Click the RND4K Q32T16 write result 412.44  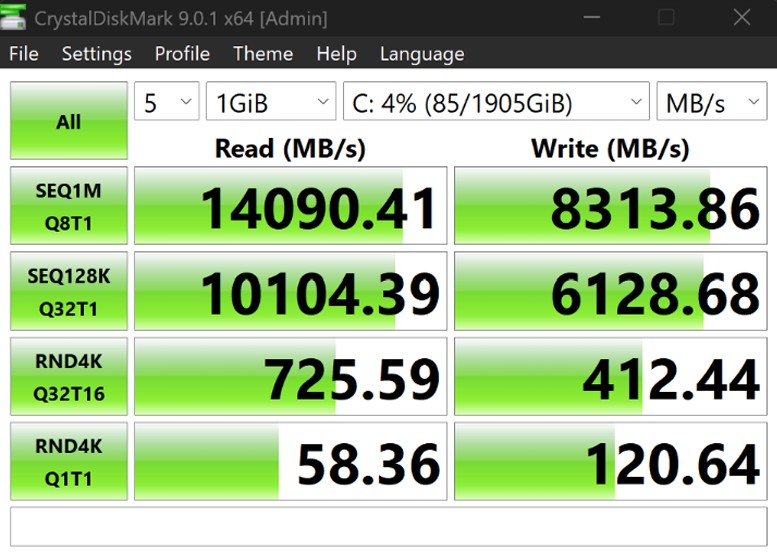[x=610, y=377]
